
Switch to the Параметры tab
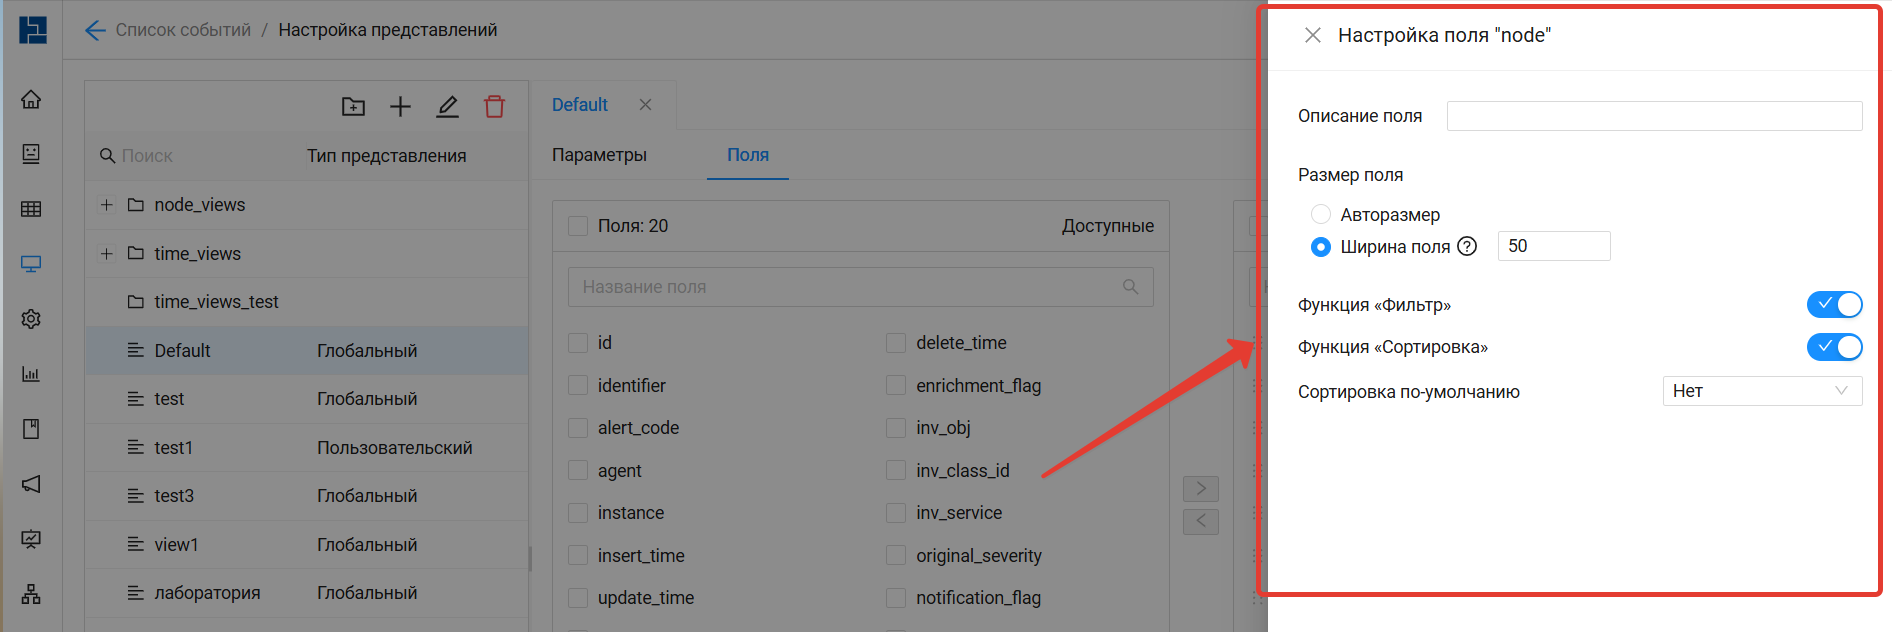click(599, 155)
